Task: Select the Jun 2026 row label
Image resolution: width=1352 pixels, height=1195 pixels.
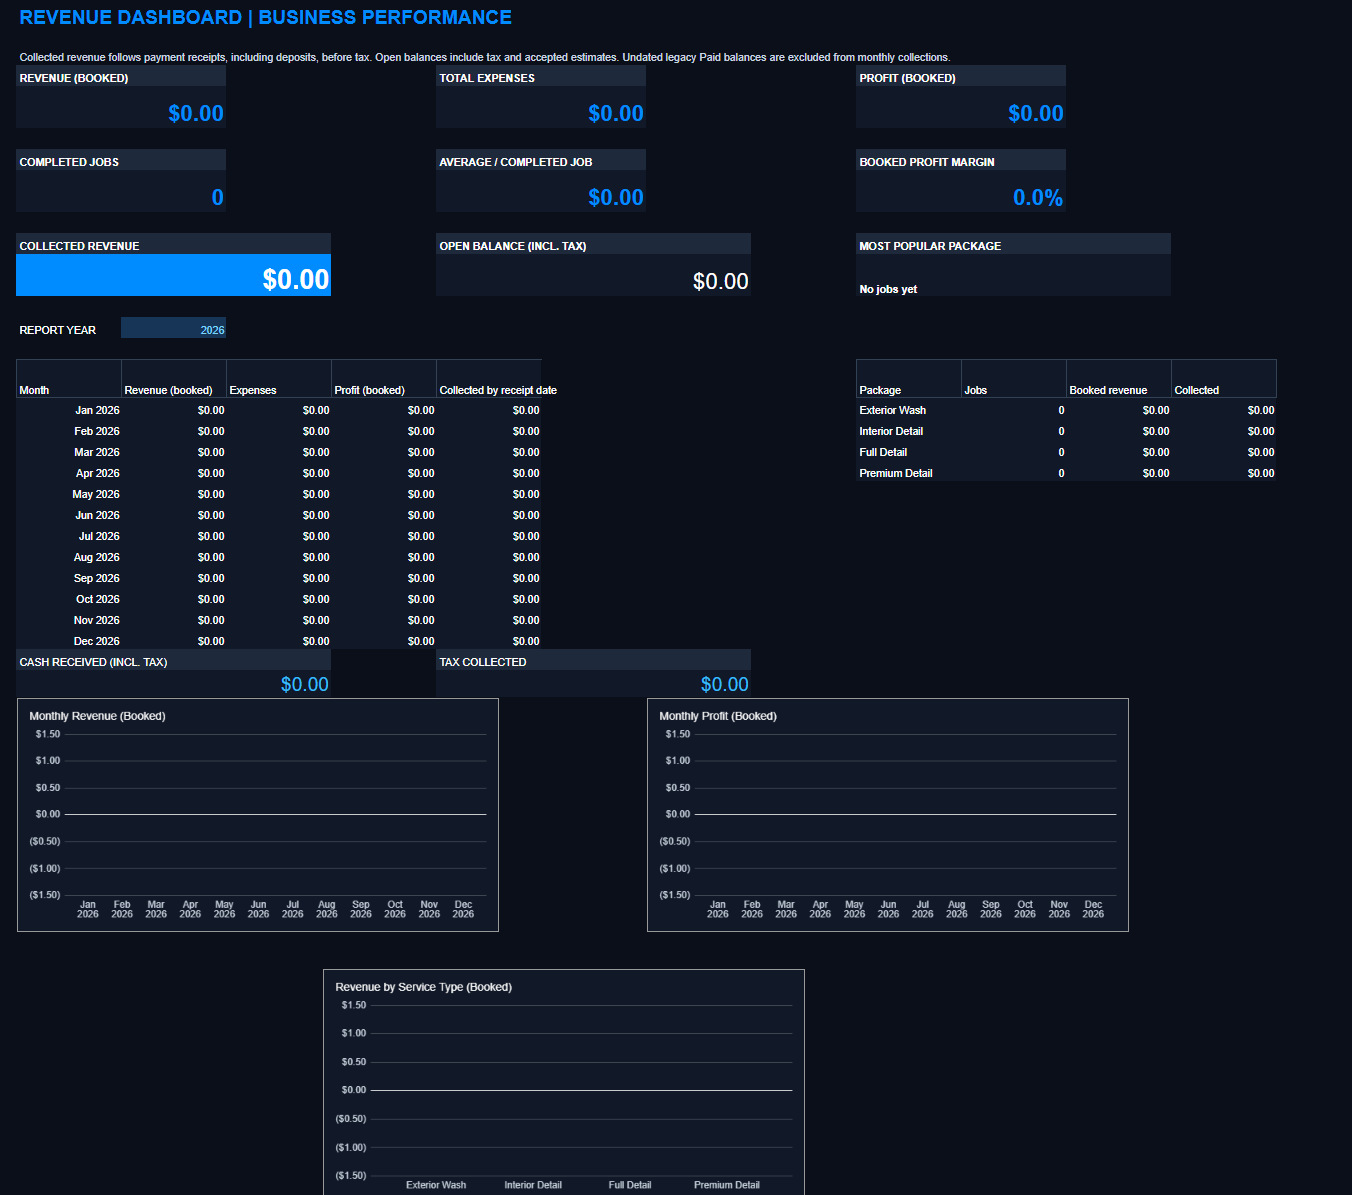Action: (x=98, y=515)
